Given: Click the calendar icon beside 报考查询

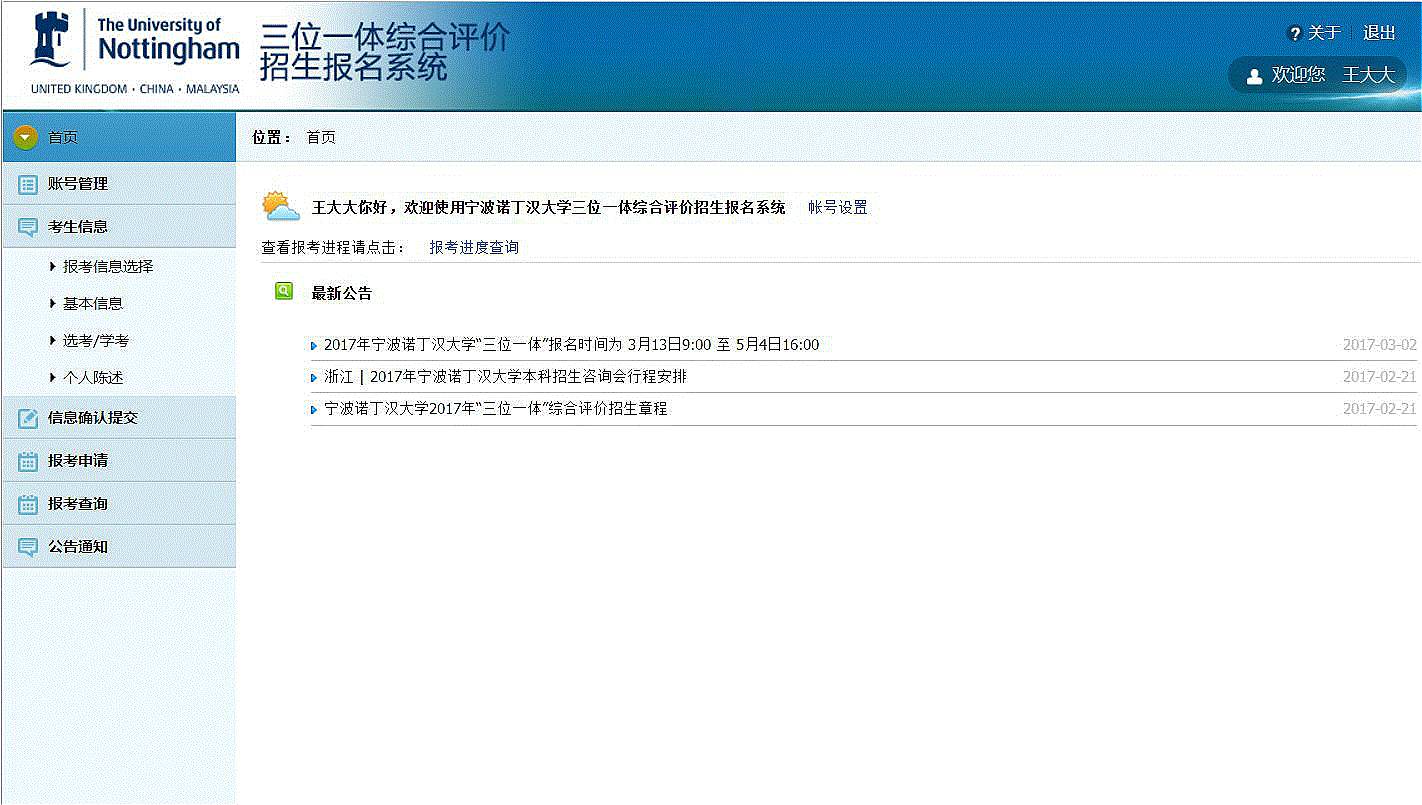Looking at the screenshot, I should (x=28, y=504).
